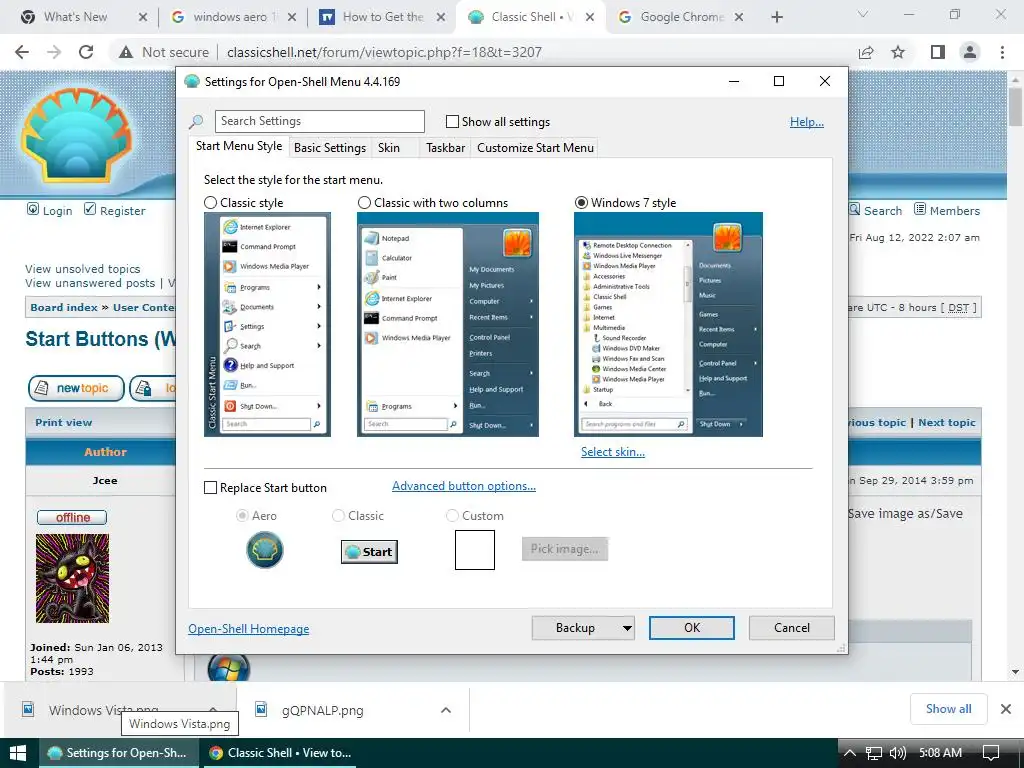Open the Windows Start button

18,753
